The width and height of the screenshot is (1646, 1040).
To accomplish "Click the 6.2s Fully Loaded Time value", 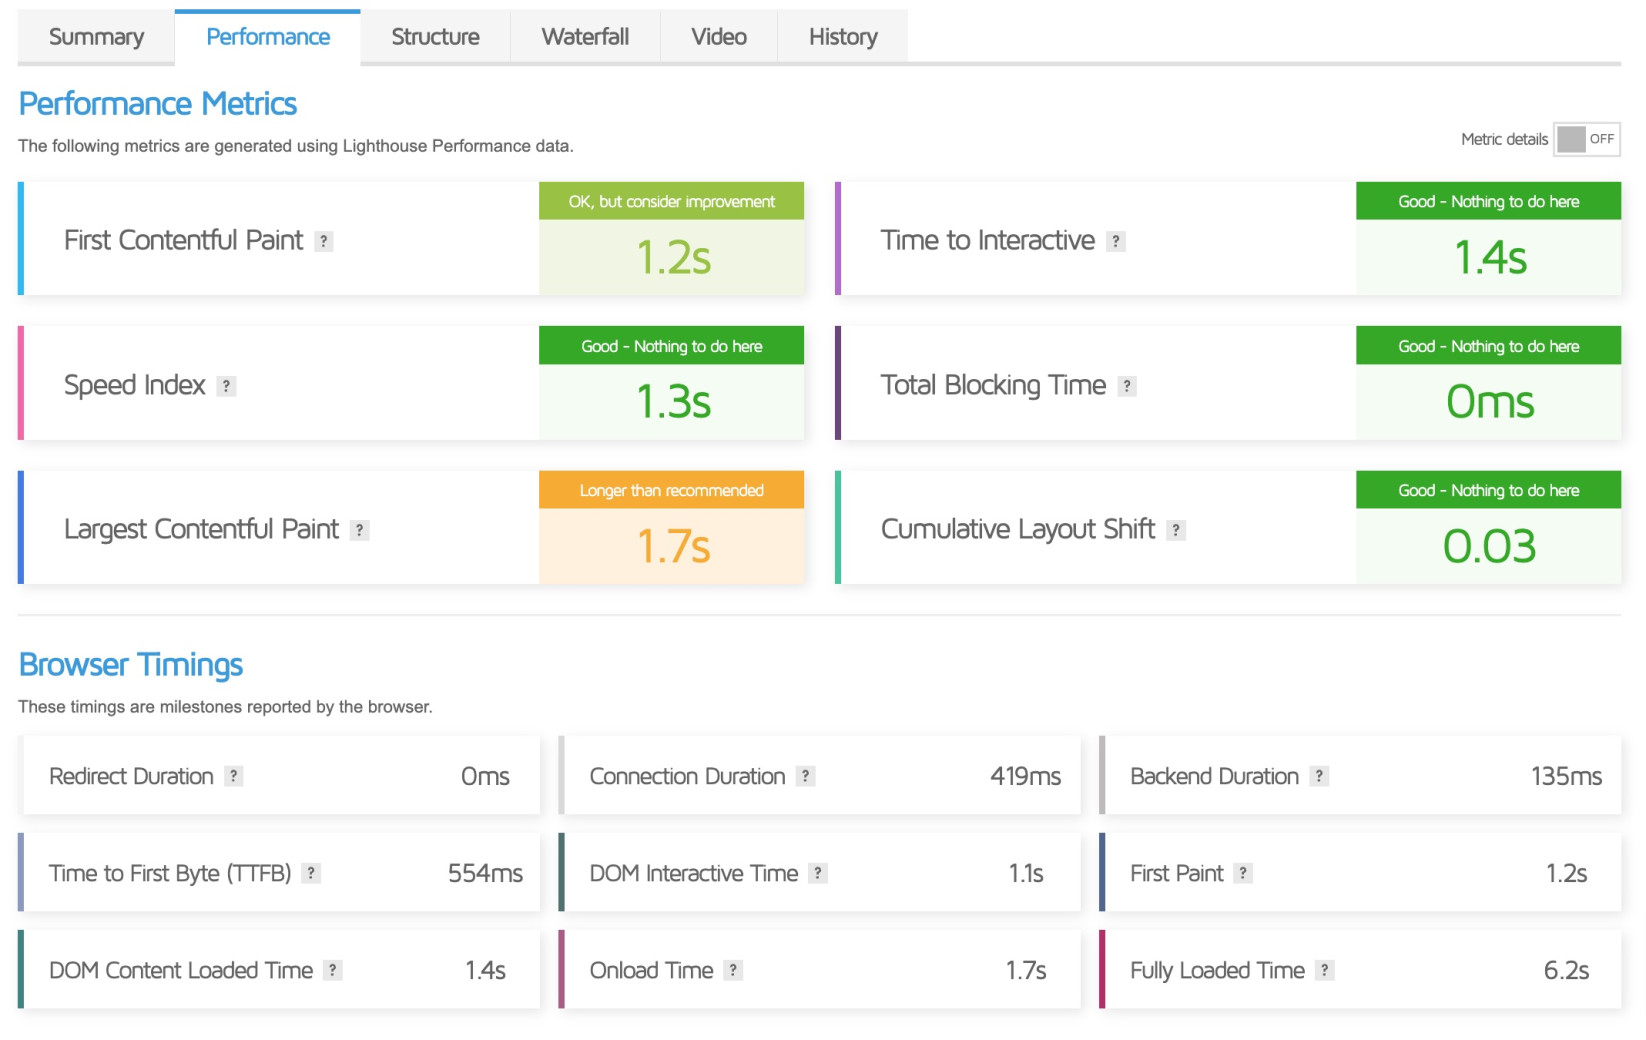I will coord(1566,970).
